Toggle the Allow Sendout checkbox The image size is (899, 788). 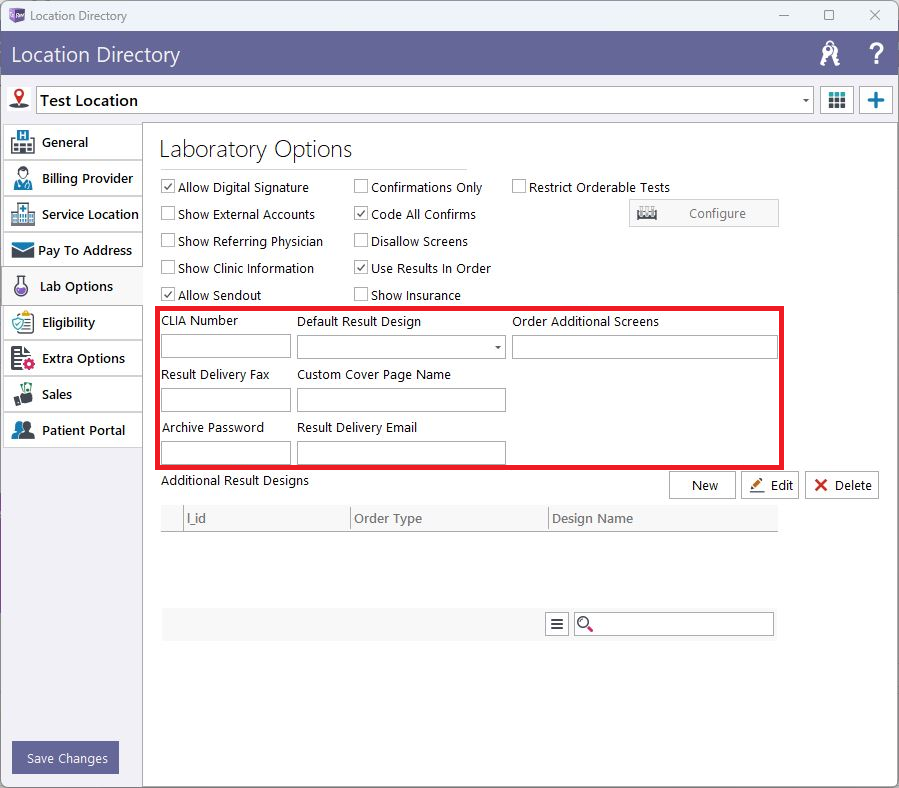(168, 294)
